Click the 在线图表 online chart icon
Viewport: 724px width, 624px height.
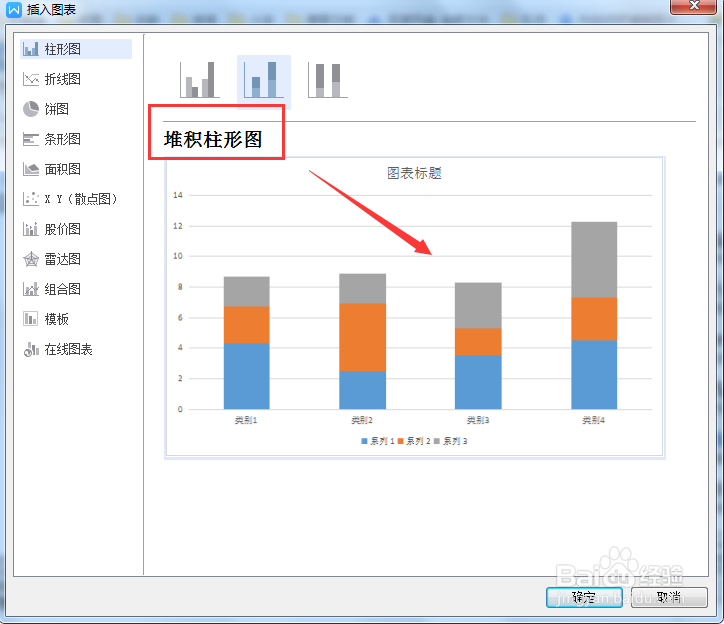pos(31,350)
